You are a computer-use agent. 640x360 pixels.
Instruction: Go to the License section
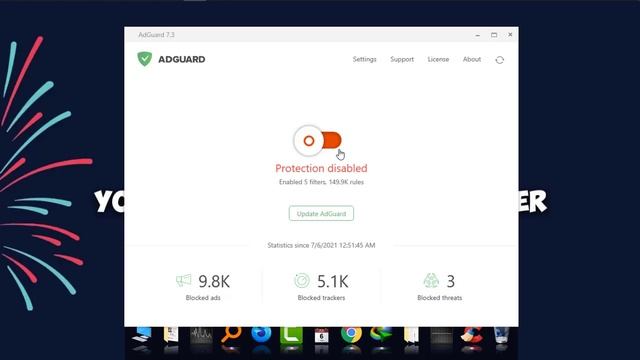(x=438, y=59)
